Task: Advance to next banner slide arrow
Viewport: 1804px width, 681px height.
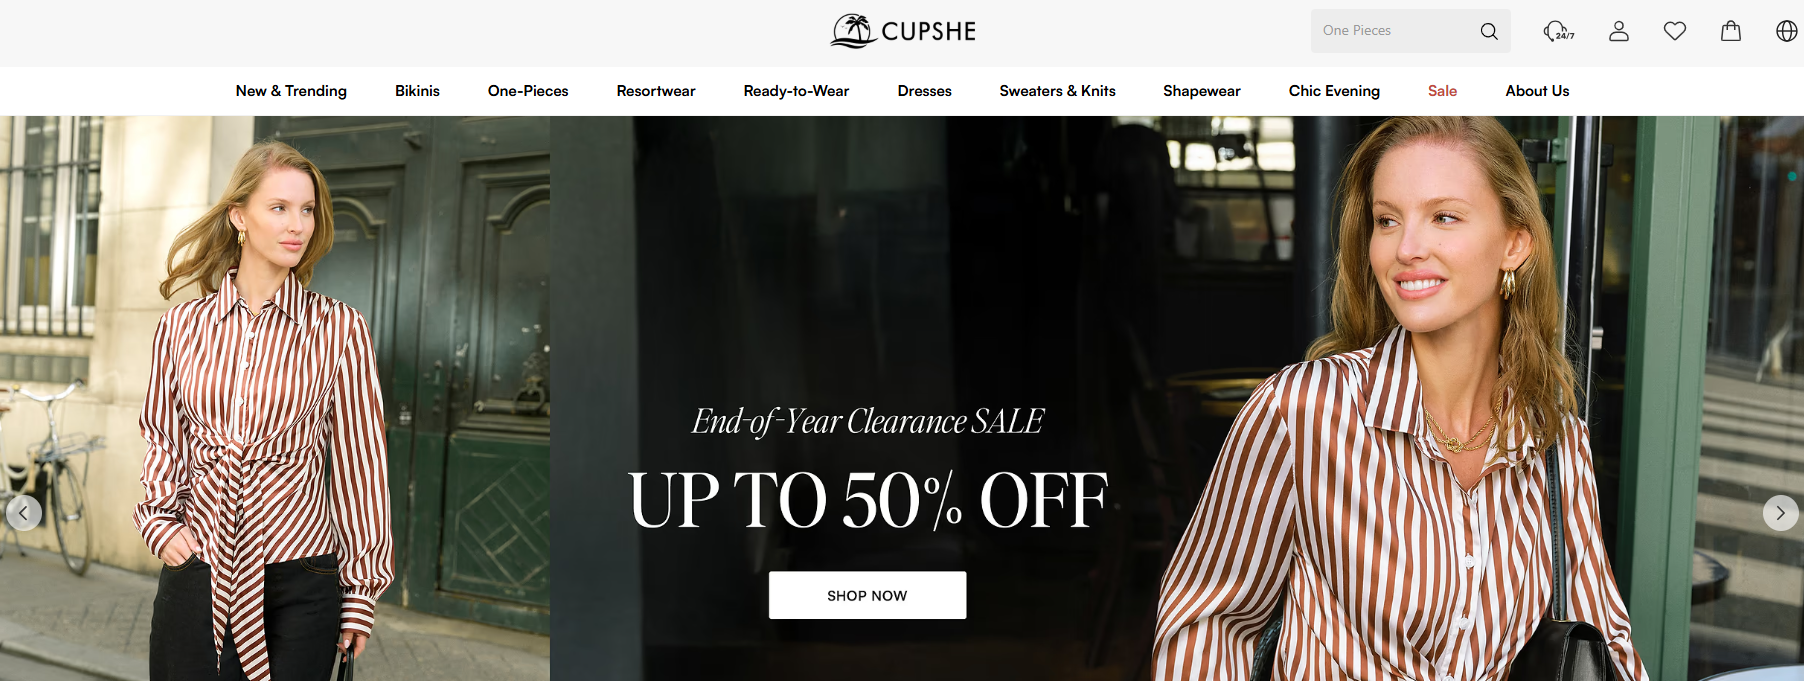Action: pyautogui.click(x=1780, y=512)
